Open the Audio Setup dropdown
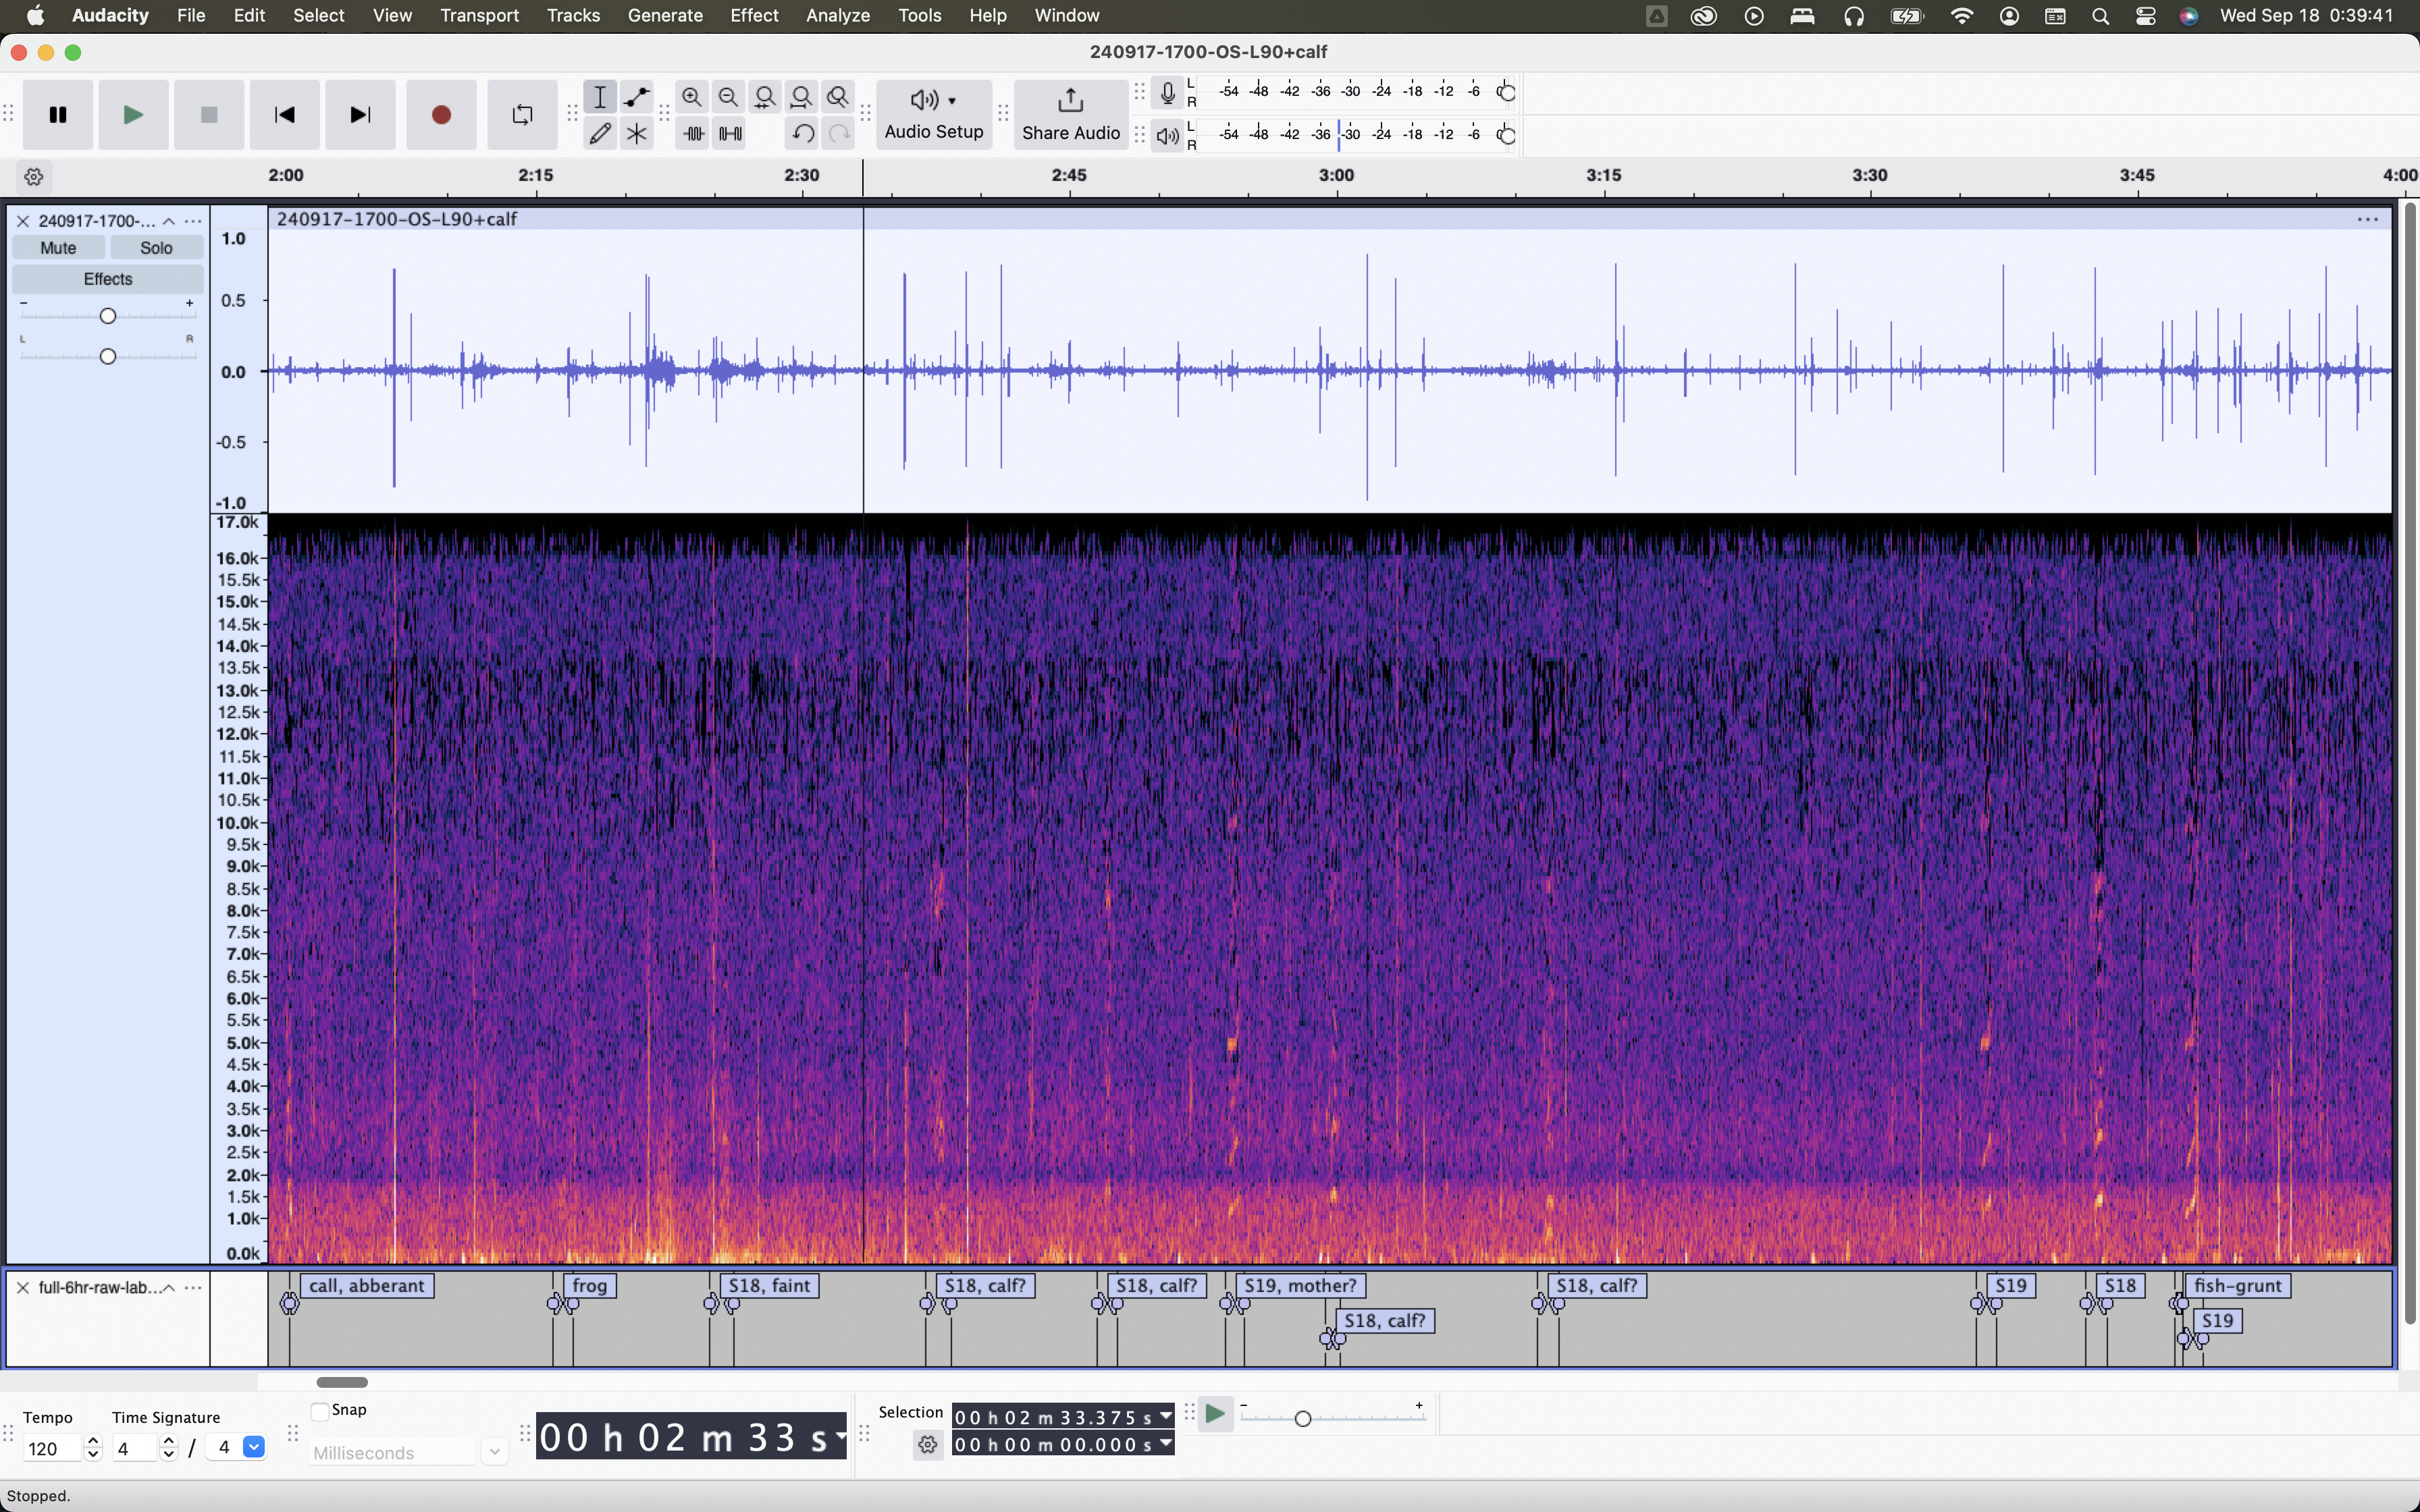The image size is (2420, 1512). pos(933,114)
